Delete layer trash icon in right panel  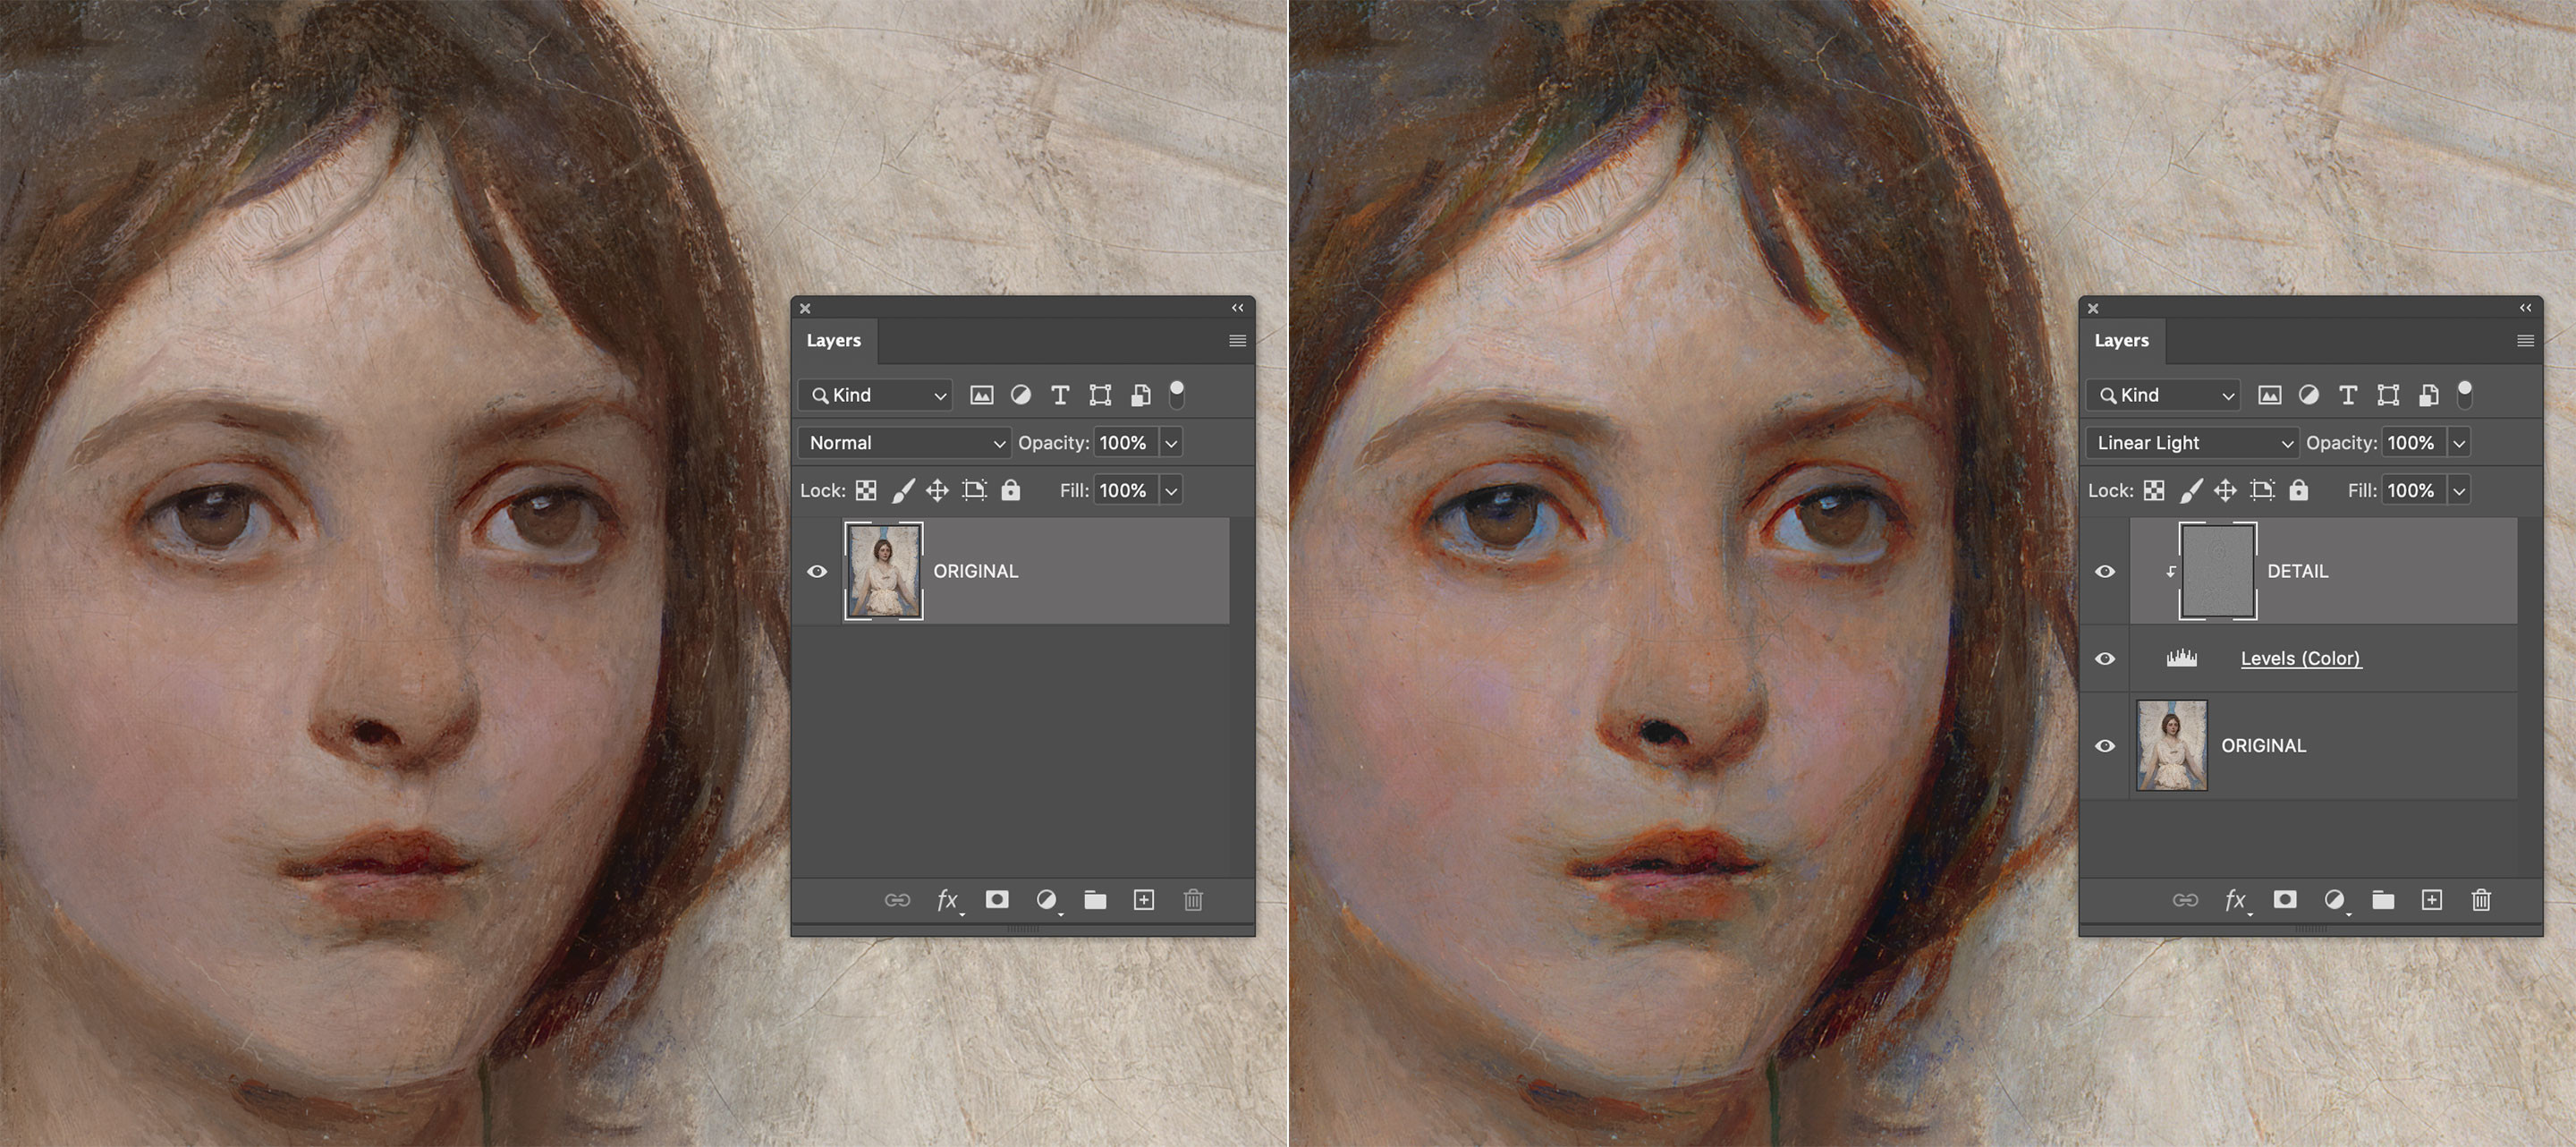[x=2481, y=900]
